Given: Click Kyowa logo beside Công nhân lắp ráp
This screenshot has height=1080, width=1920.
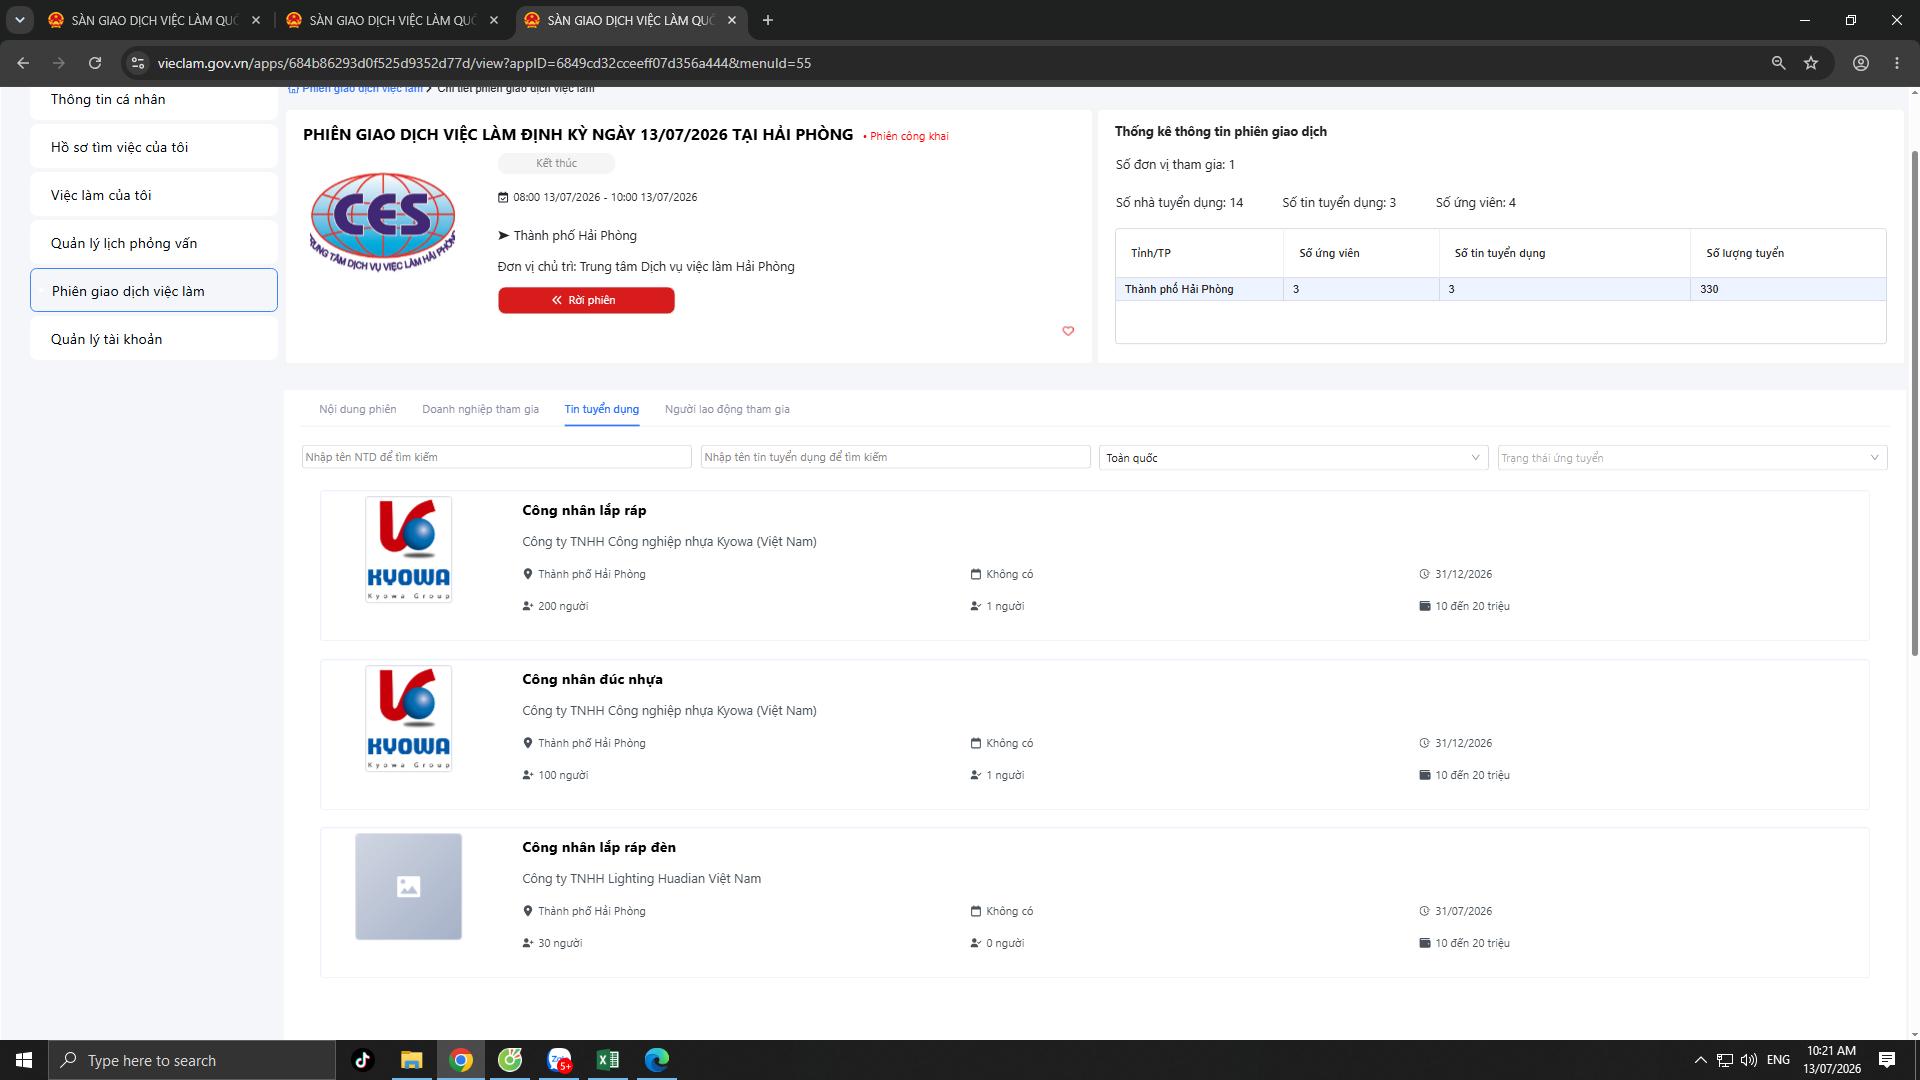Looking at the screenshot, I should click(408, 549).
